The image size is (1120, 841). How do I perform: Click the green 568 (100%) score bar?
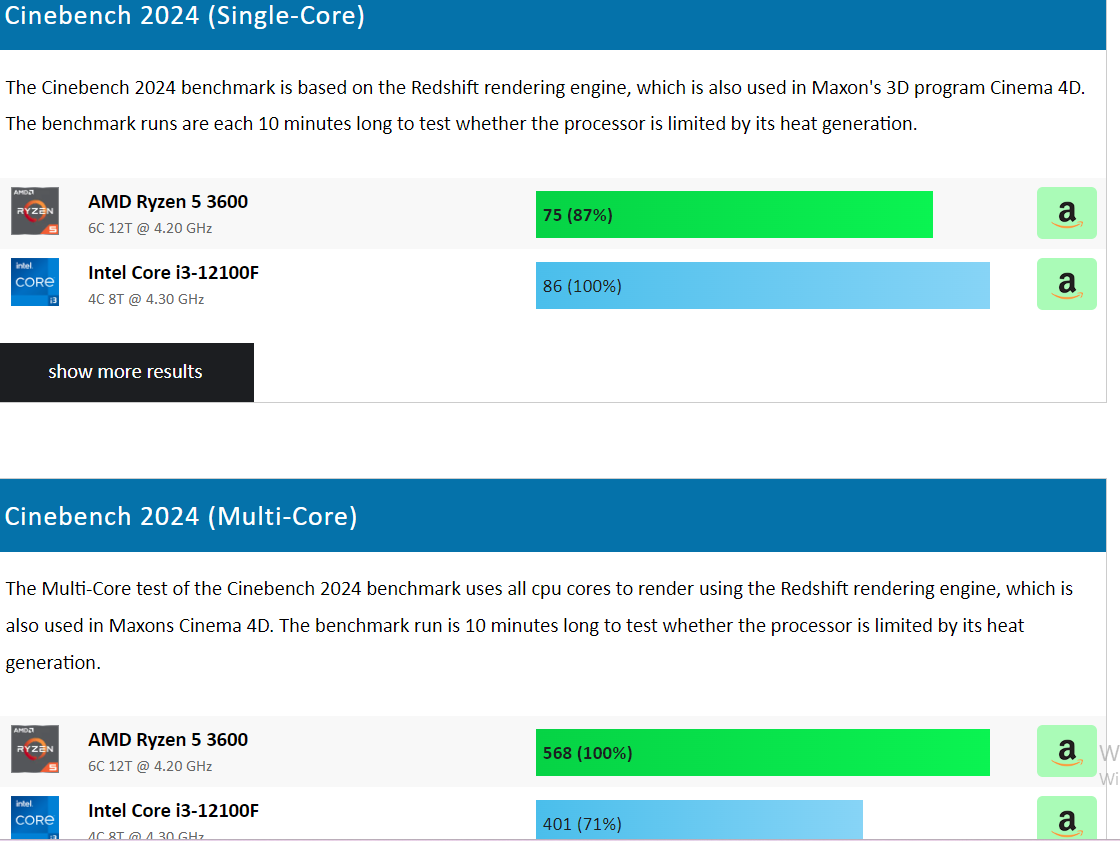pyautogui.click(x=762, y=753)
